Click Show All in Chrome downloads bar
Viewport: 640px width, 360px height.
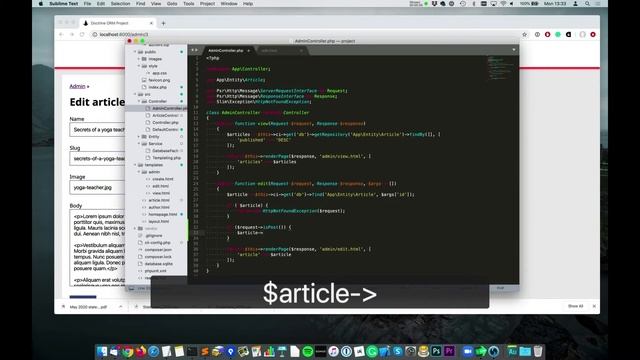pos(576,306)
